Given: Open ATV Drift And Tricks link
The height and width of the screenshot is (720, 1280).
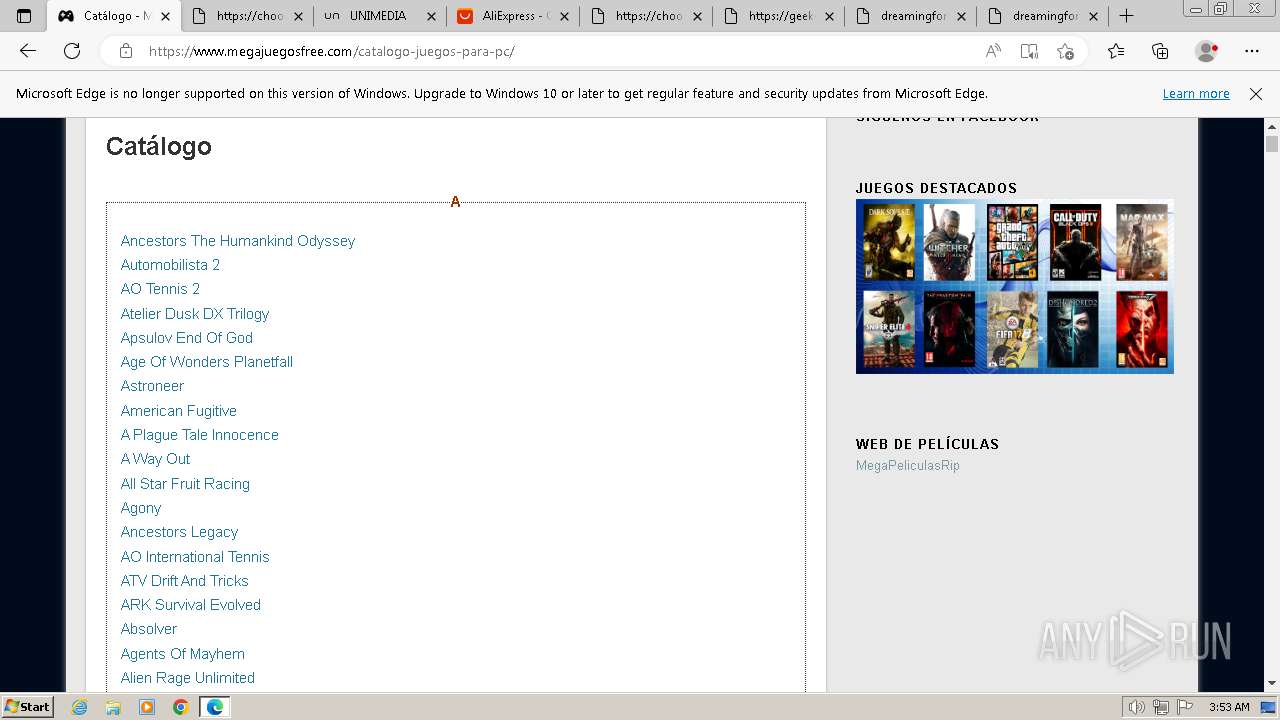Looking at the screenshot, I should 184,581.
